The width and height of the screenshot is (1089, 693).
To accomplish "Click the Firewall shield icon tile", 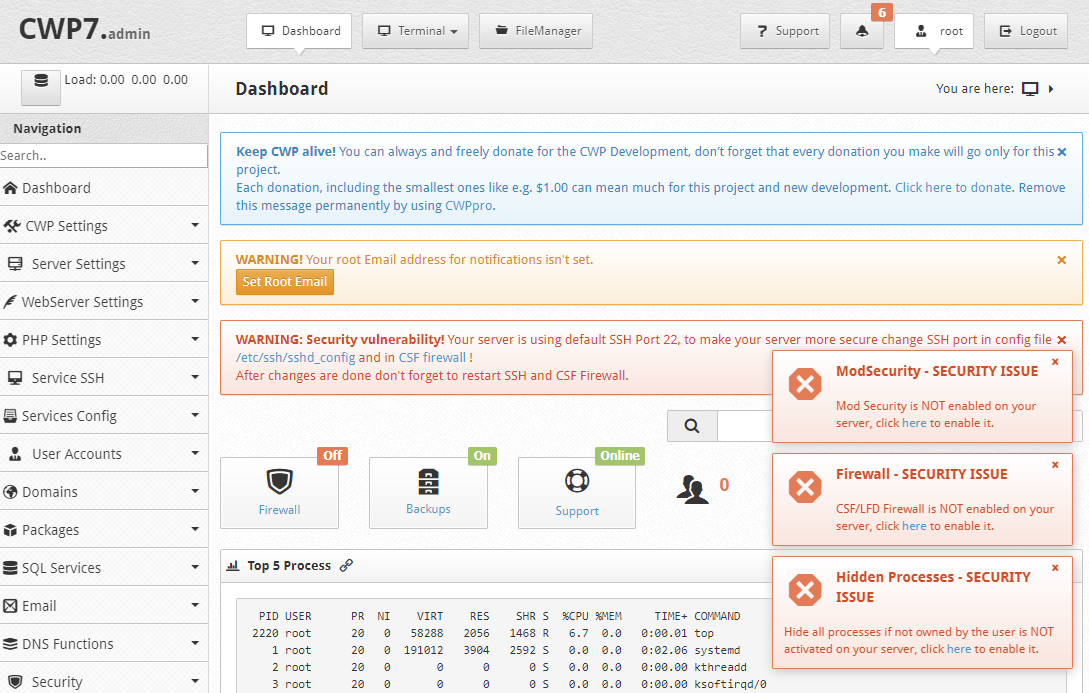I will [x=279, y=493].
